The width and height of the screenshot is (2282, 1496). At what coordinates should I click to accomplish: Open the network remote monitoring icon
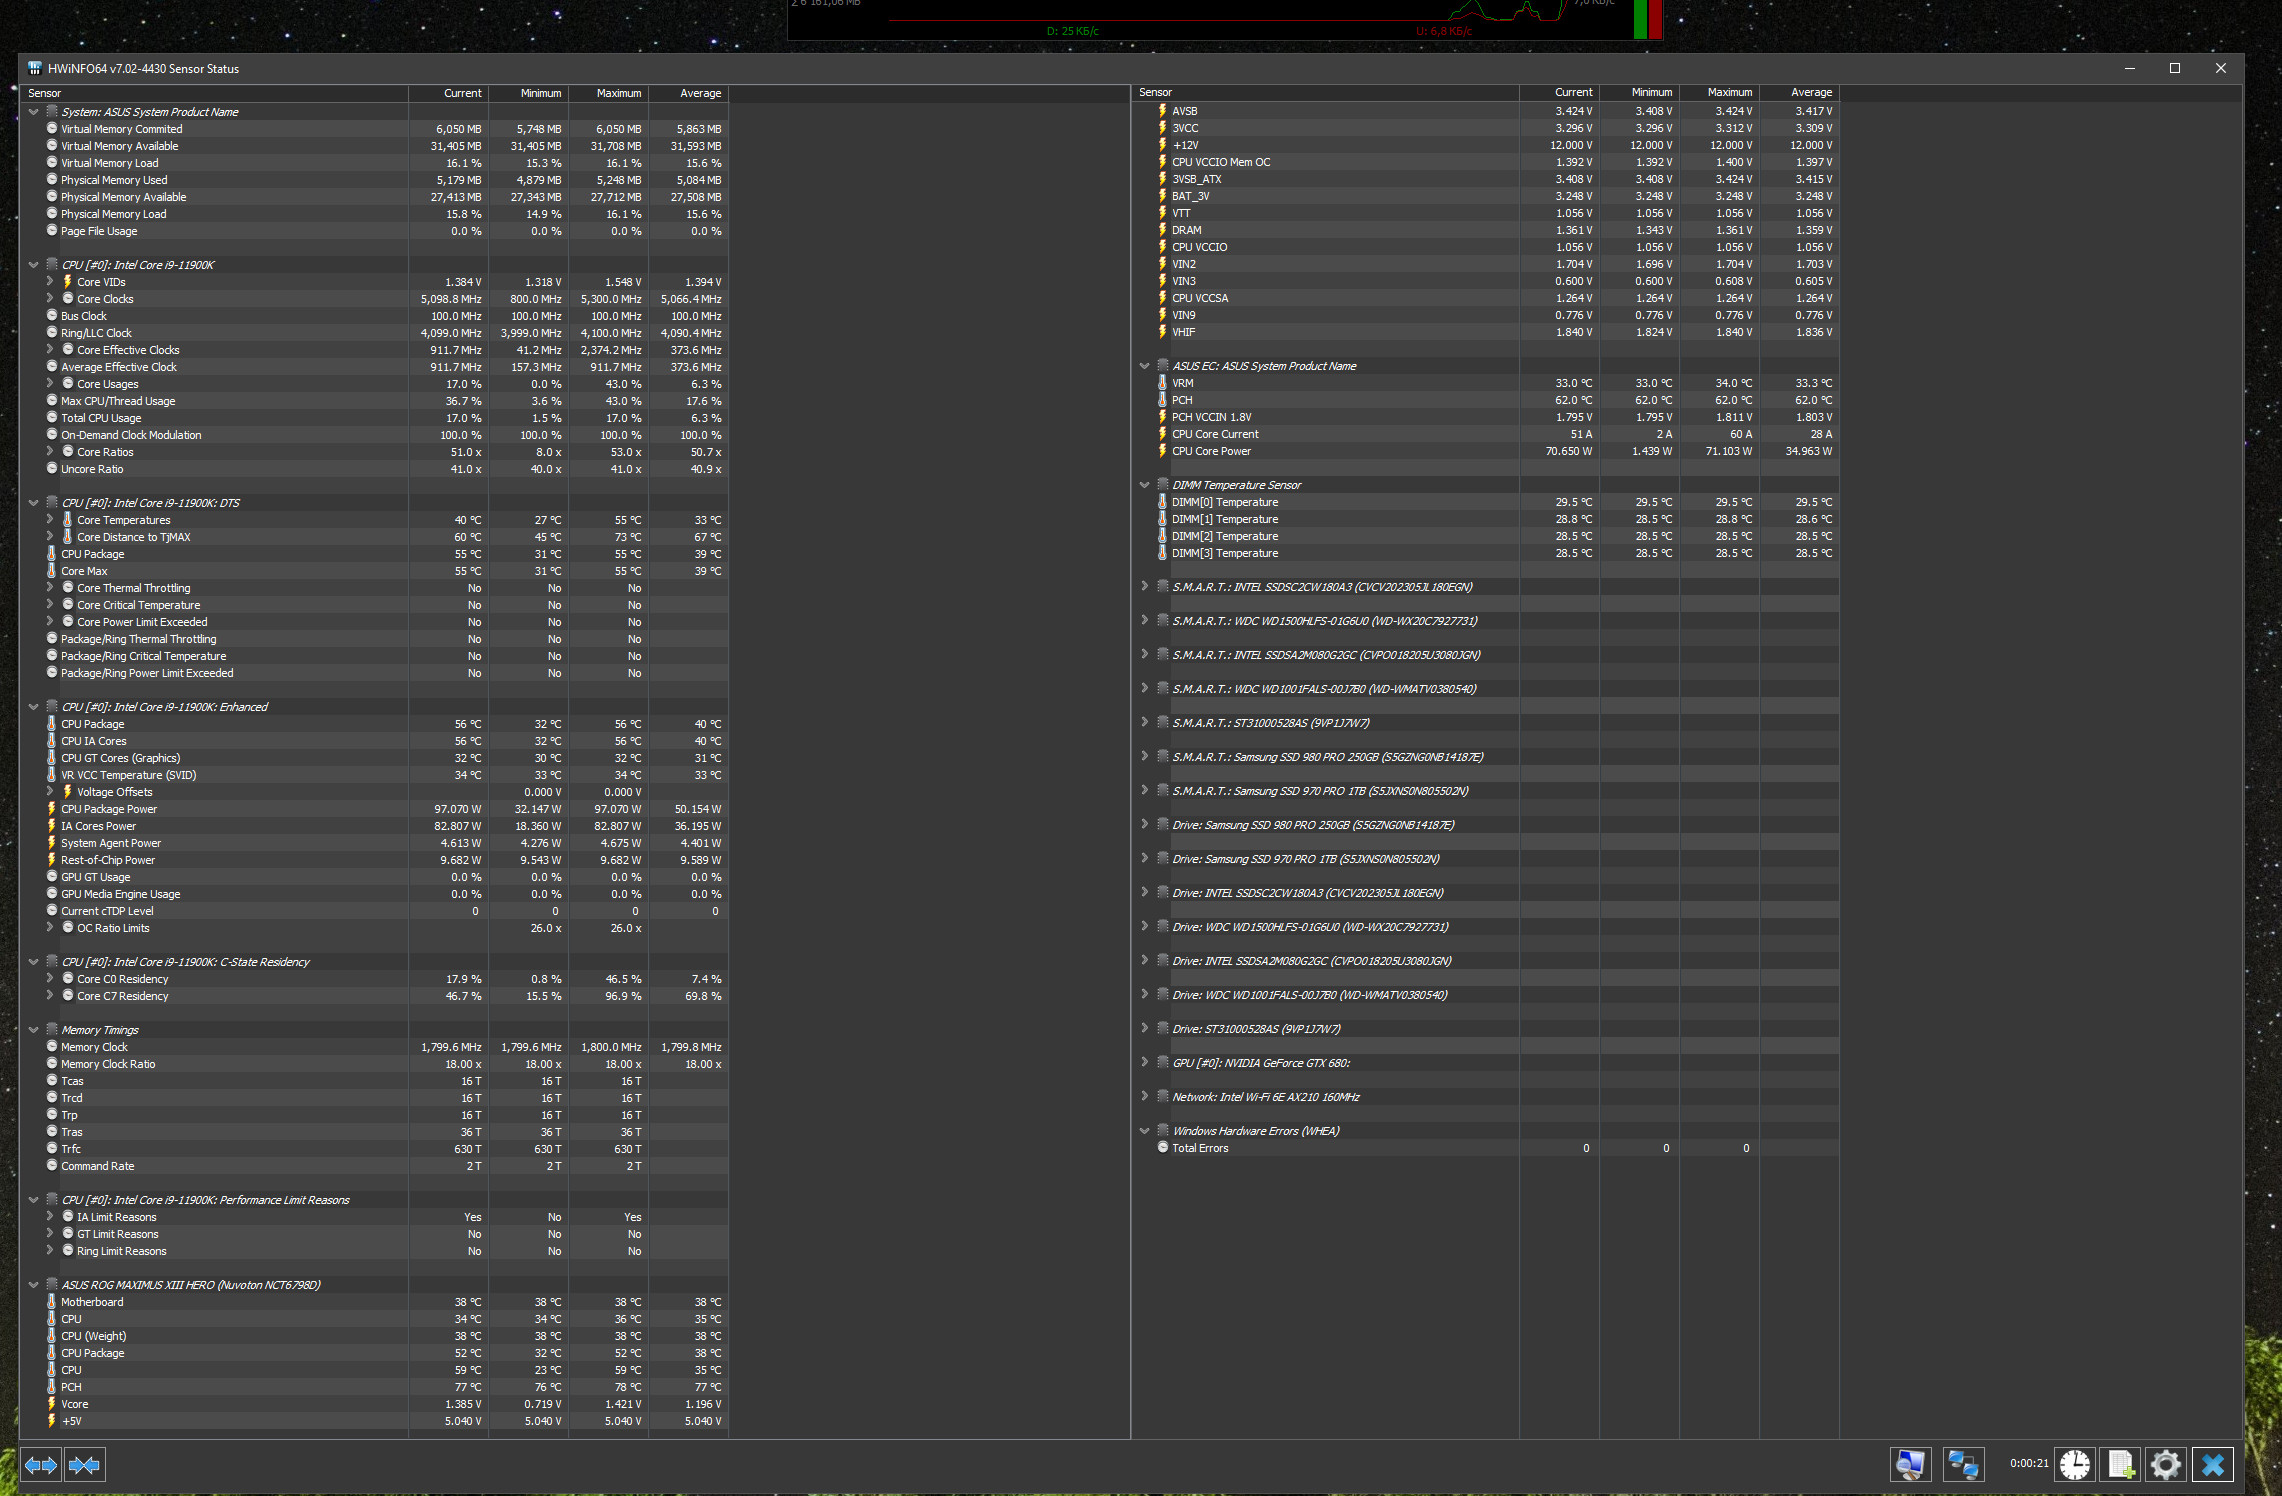pyautogui.click(x=1963, y=1465)
